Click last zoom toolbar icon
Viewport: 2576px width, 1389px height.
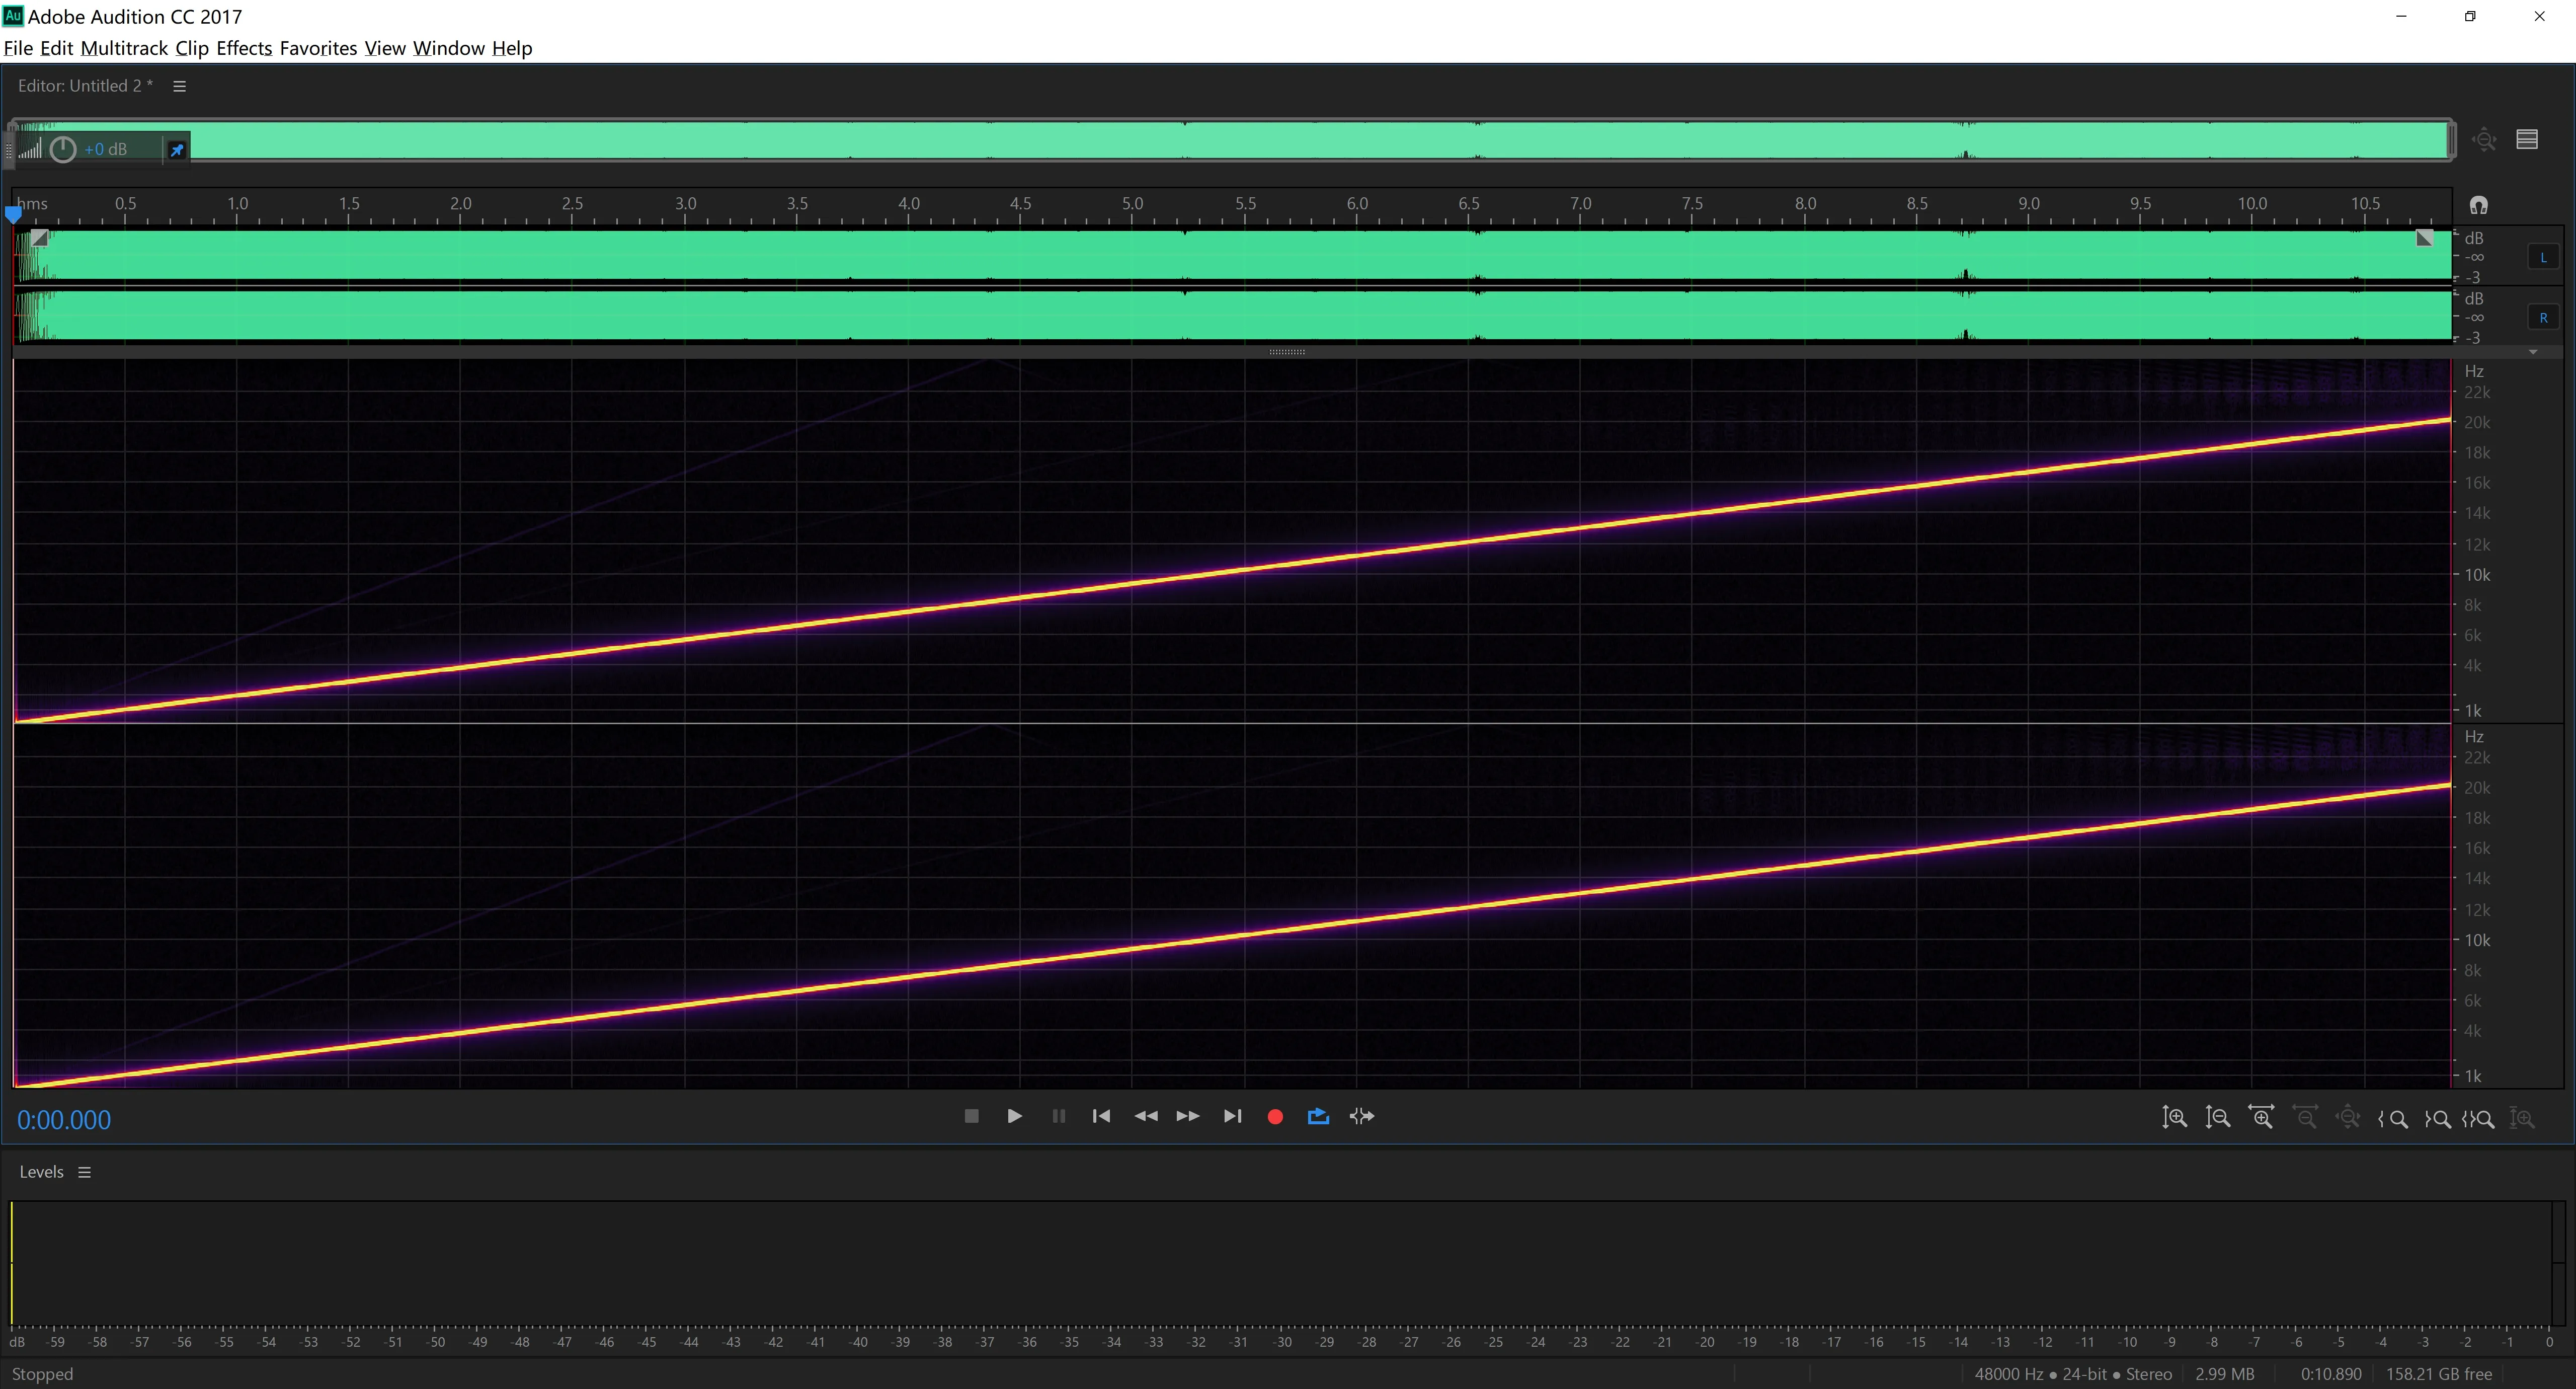point(2522,1119)
